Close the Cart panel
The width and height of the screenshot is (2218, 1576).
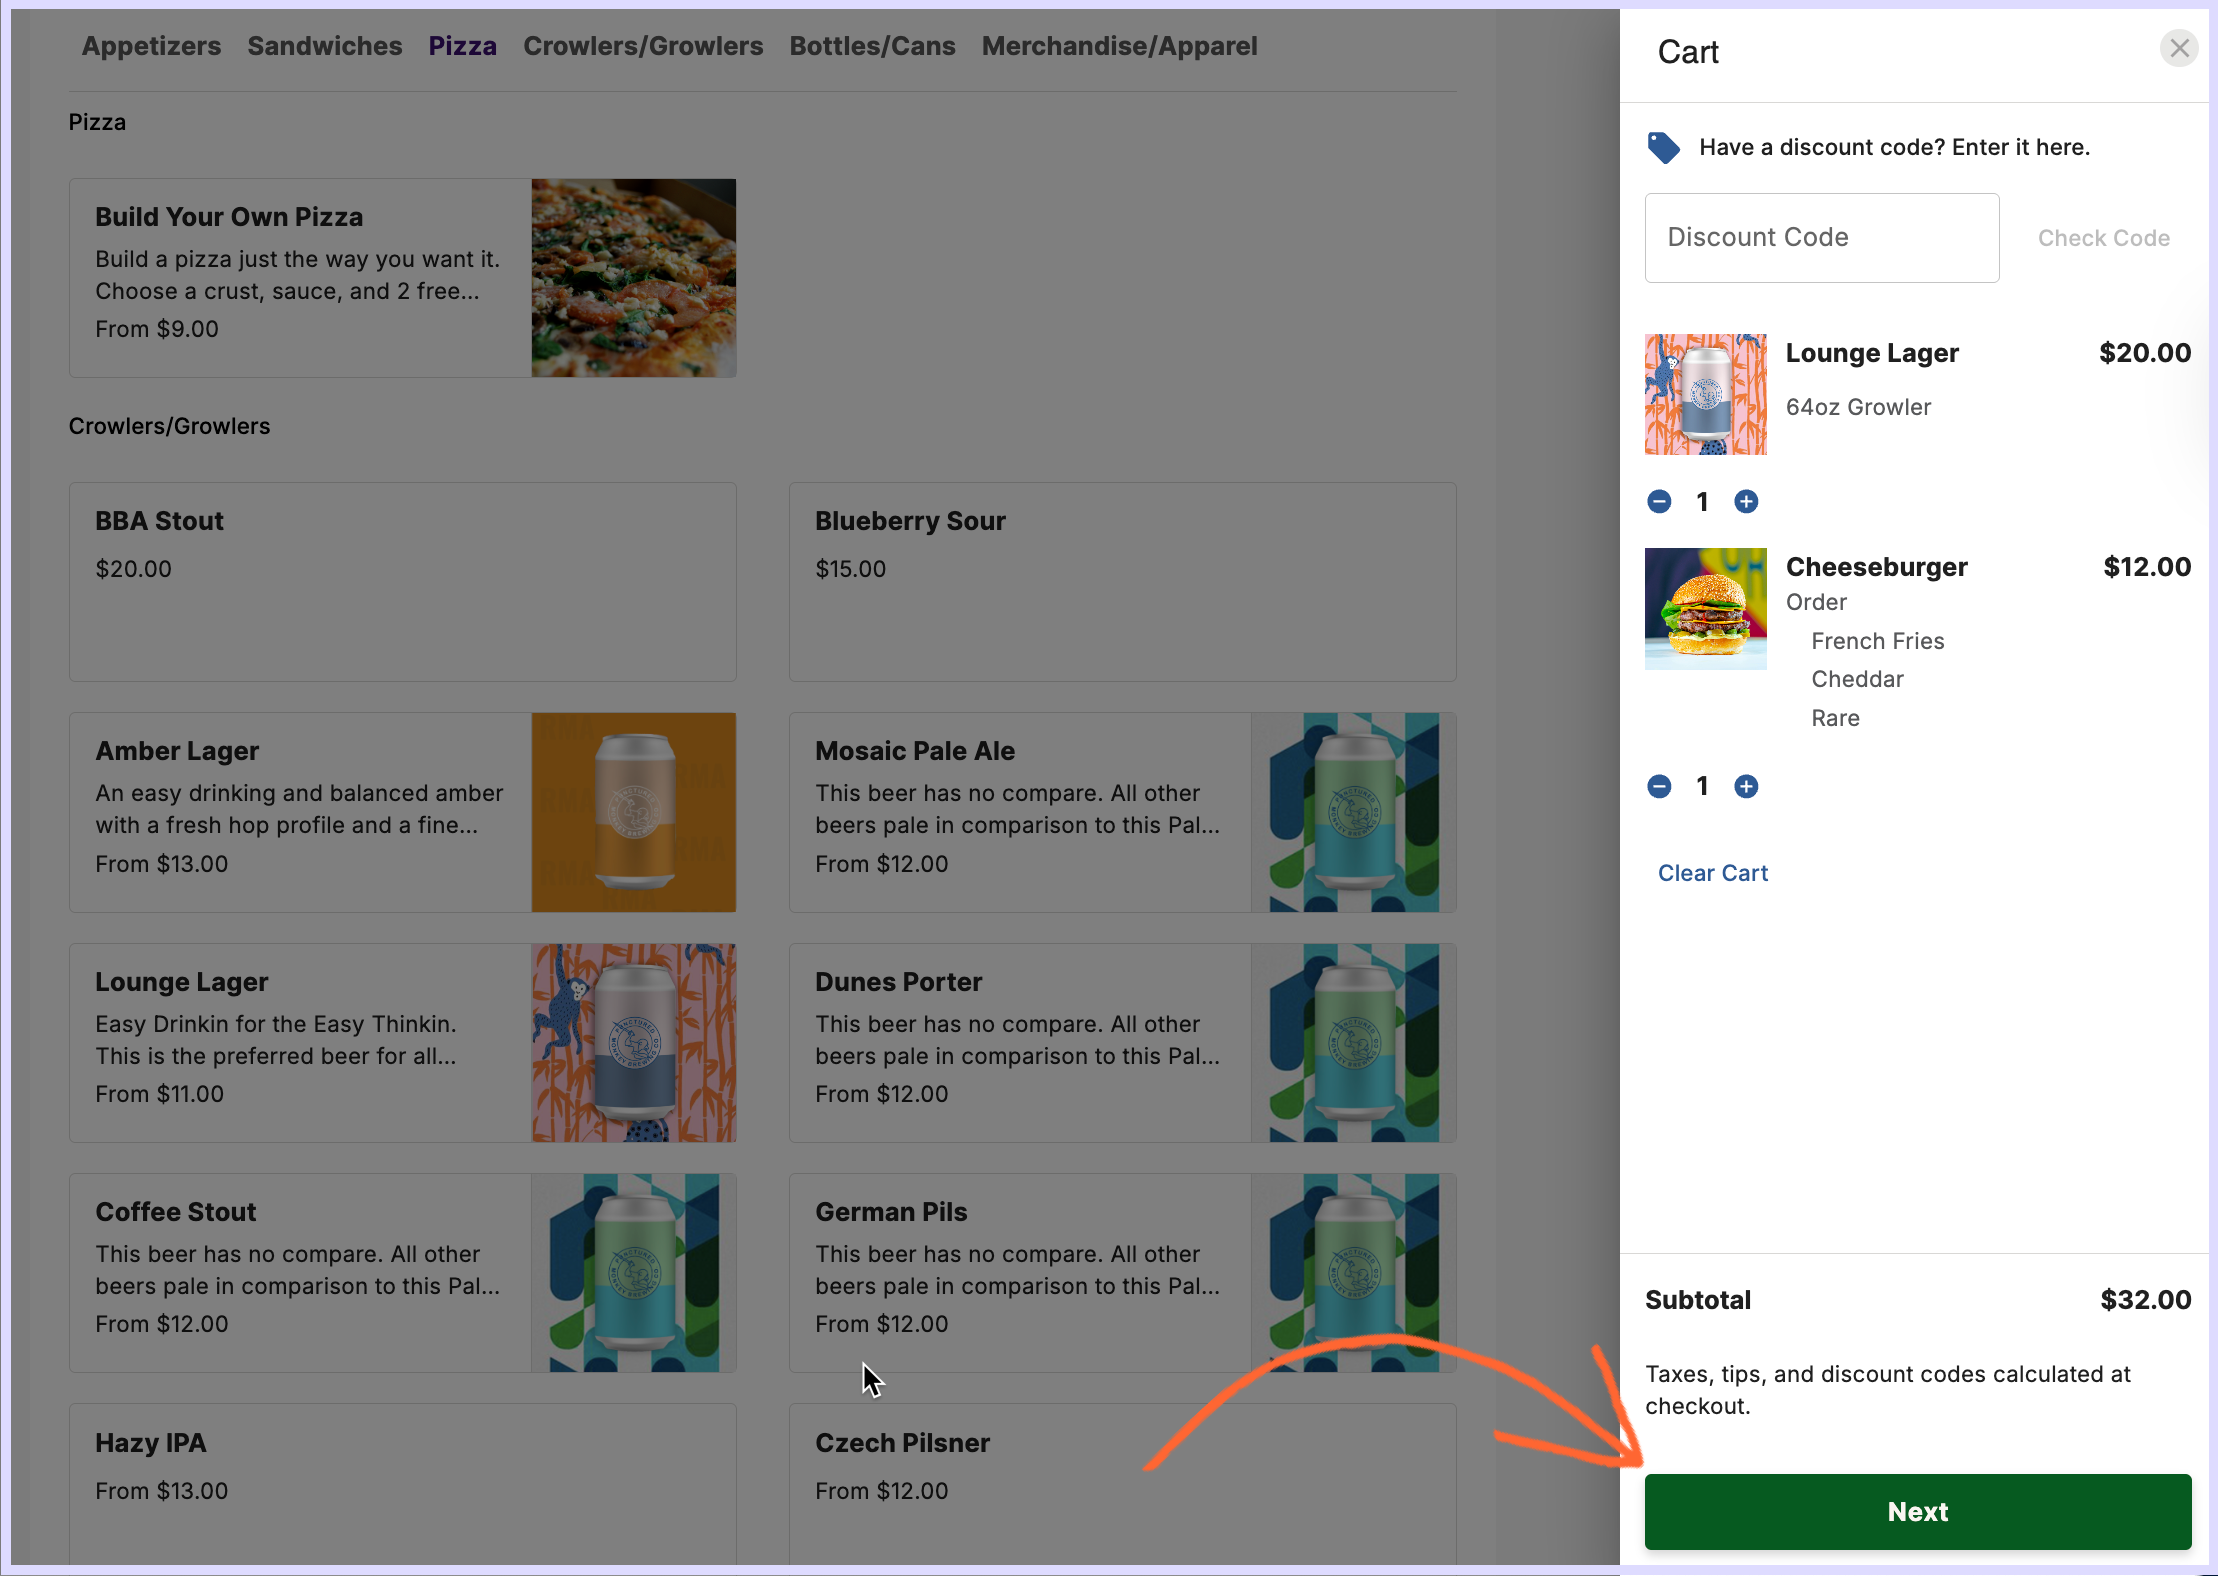(2178, 48)
